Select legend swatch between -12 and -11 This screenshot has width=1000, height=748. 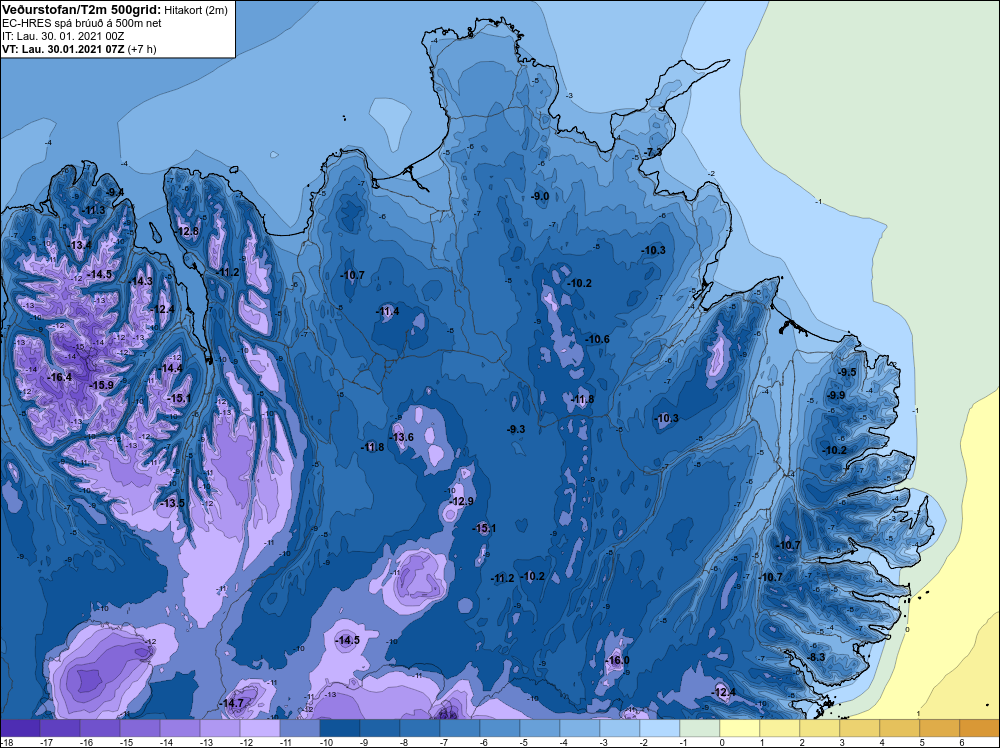pos(260,728)
